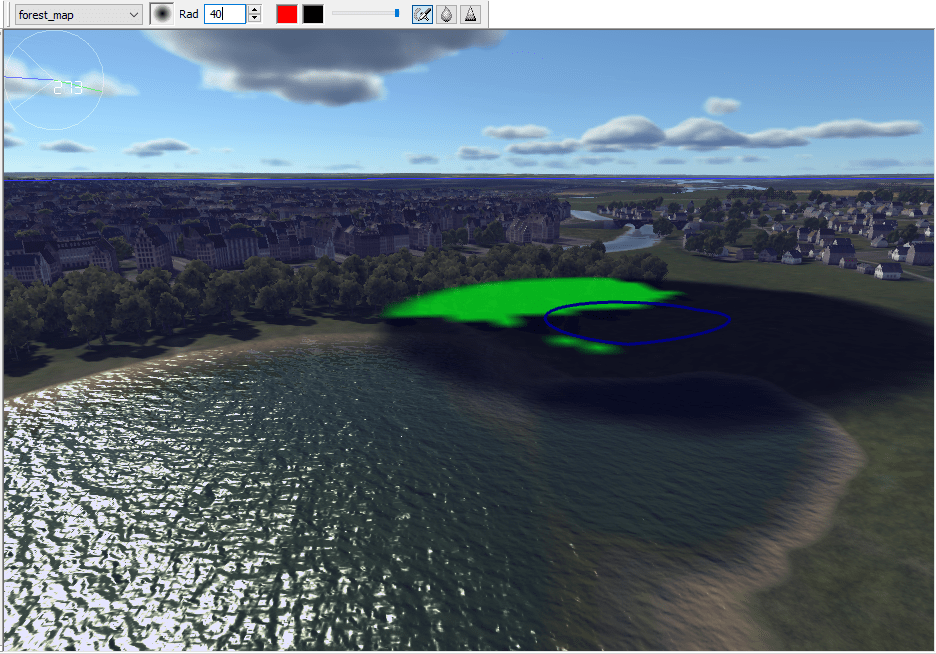Click the soft round brush shape icon
Viewport: 936px width, 654px height.
click(161, 14)
